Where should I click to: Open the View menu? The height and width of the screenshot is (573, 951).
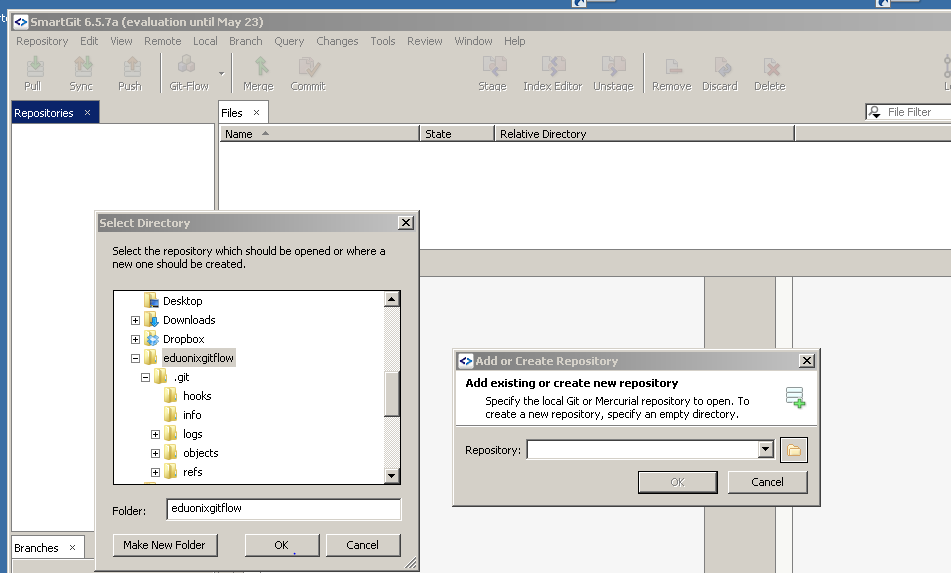(121, 41)
